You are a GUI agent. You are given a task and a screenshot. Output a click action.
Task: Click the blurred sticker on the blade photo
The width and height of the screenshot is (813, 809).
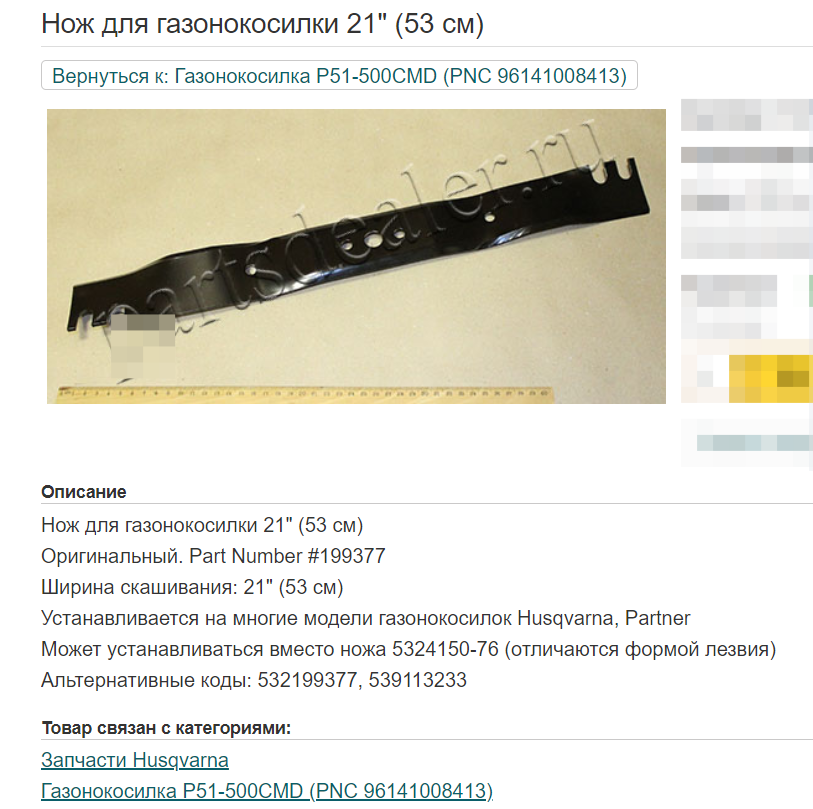pyautogui.click(x=143, y=345)
